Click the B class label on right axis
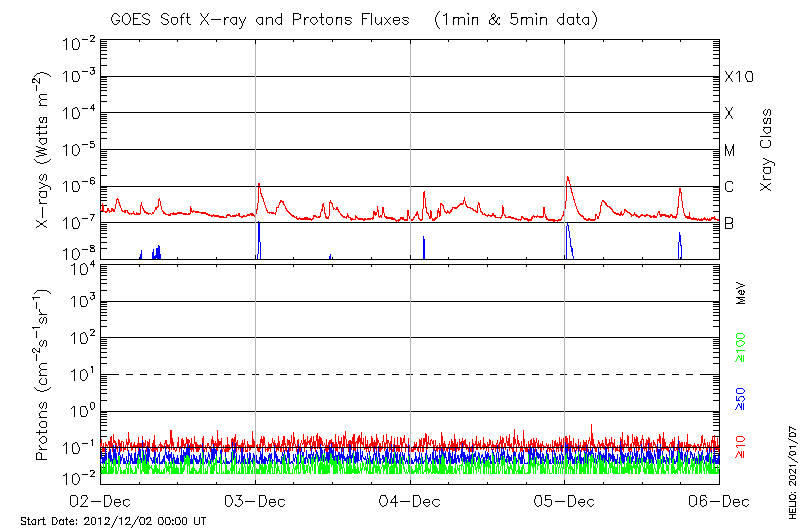Screen dimensions: 800x530 729,223
